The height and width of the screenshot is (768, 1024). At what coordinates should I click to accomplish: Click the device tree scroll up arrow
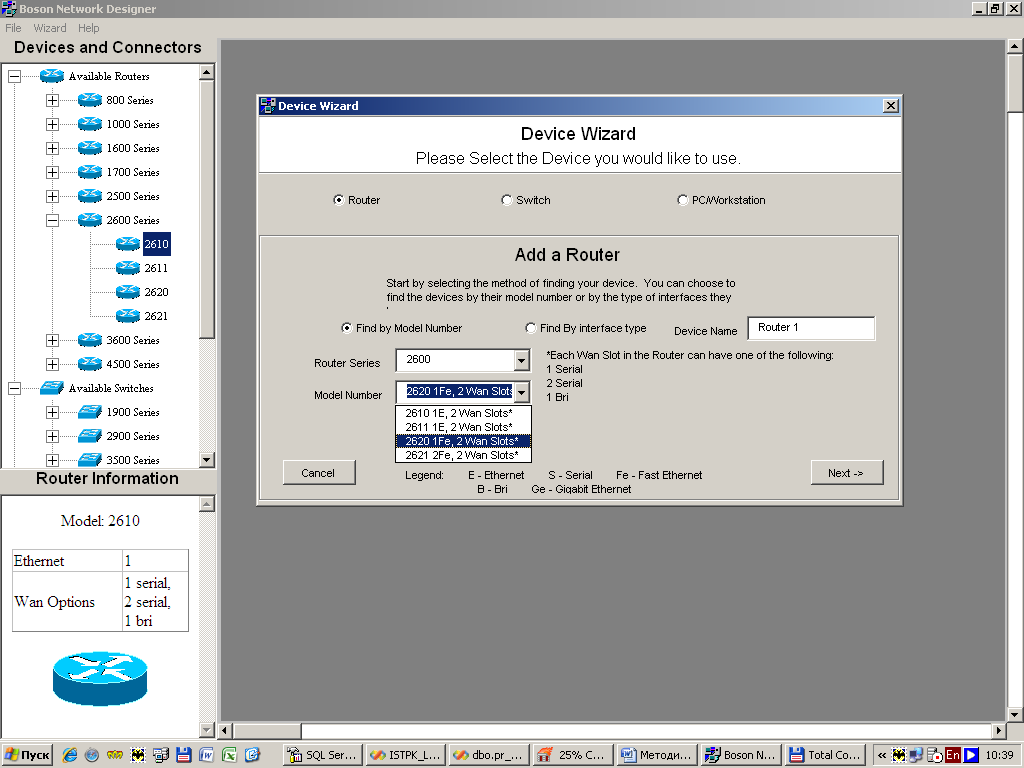pos(206,72)
